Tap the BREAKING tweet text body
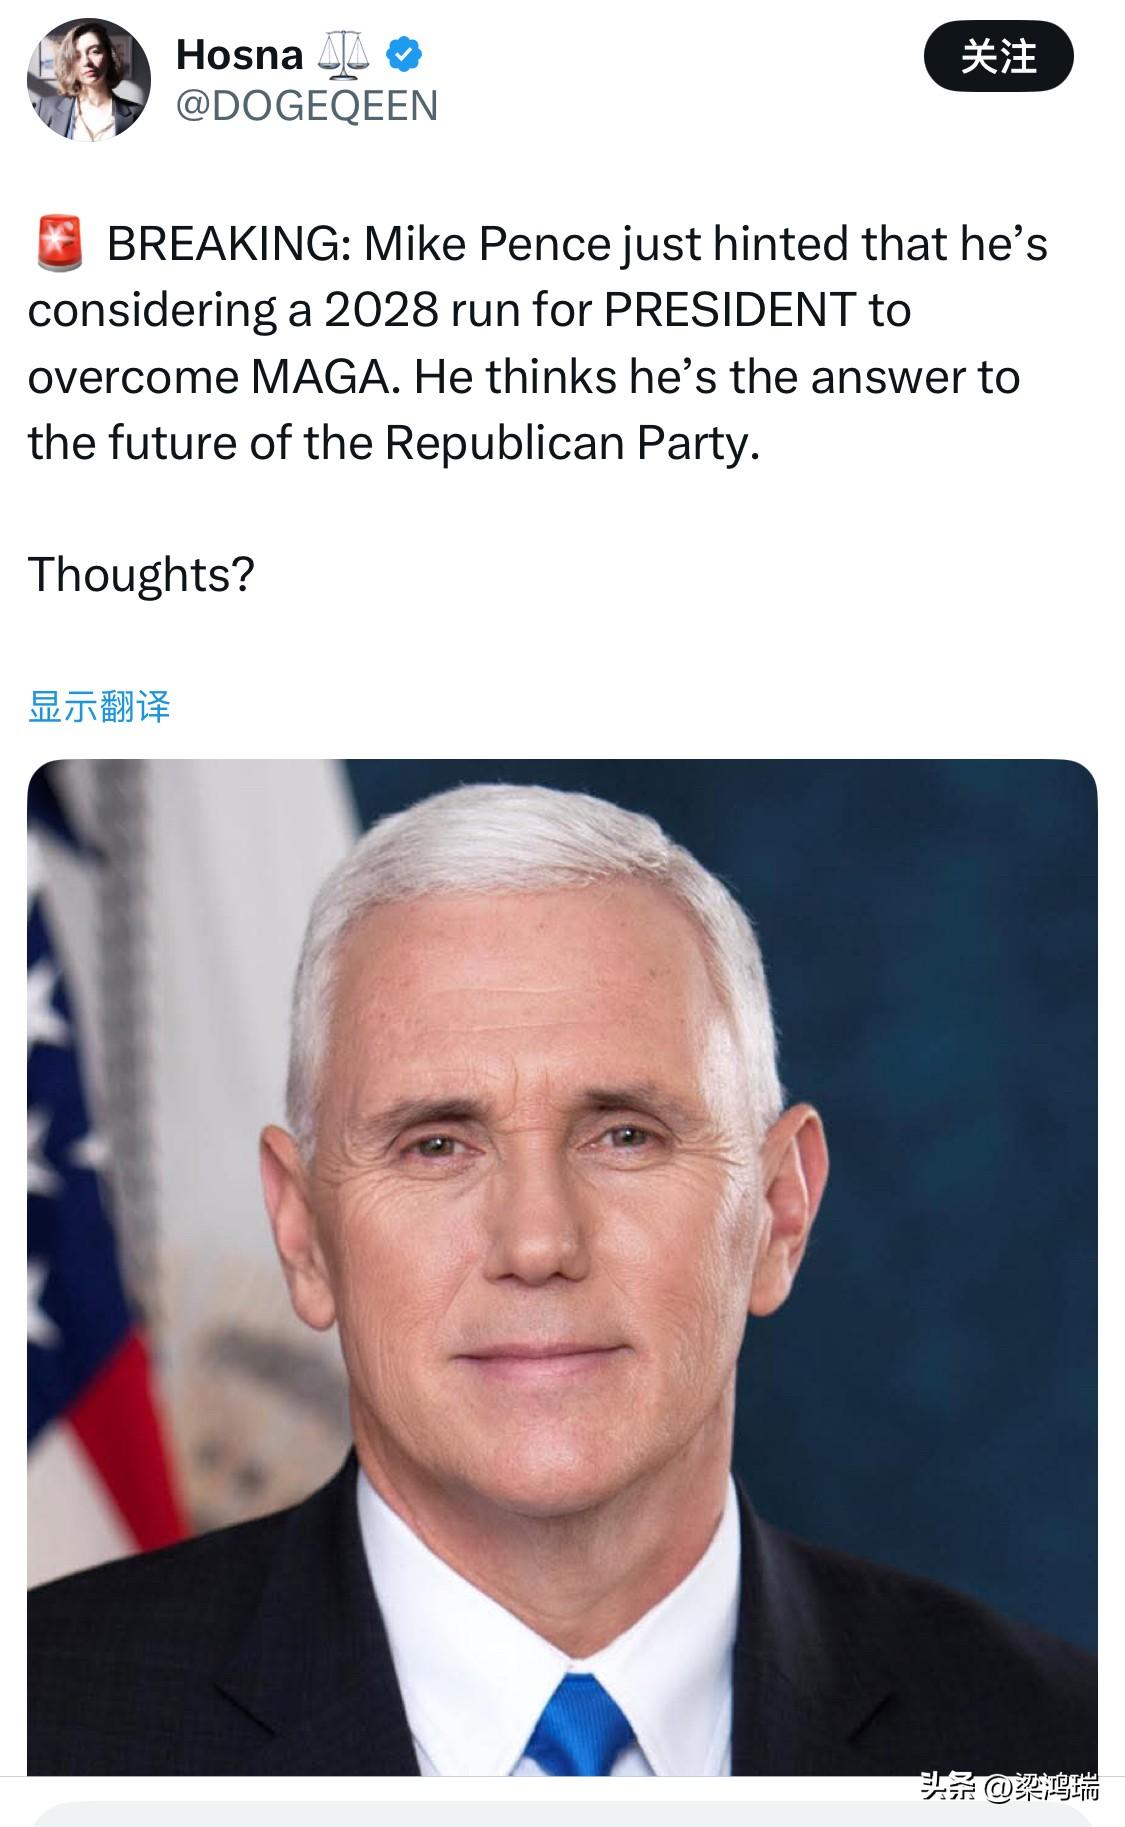Image resolution: width=1125 pixels, height=1827 pixels. point(538,343)
